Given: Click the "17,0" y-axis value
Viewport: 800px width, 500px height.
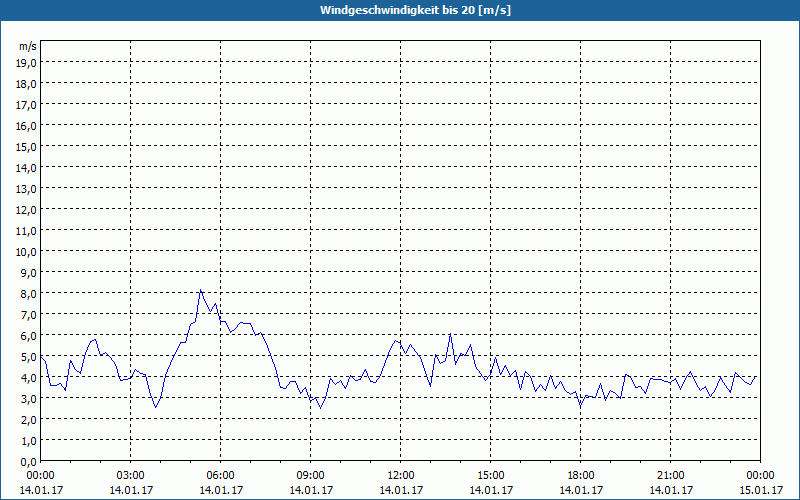Looking at the screenshot, I should click(27, 105).
